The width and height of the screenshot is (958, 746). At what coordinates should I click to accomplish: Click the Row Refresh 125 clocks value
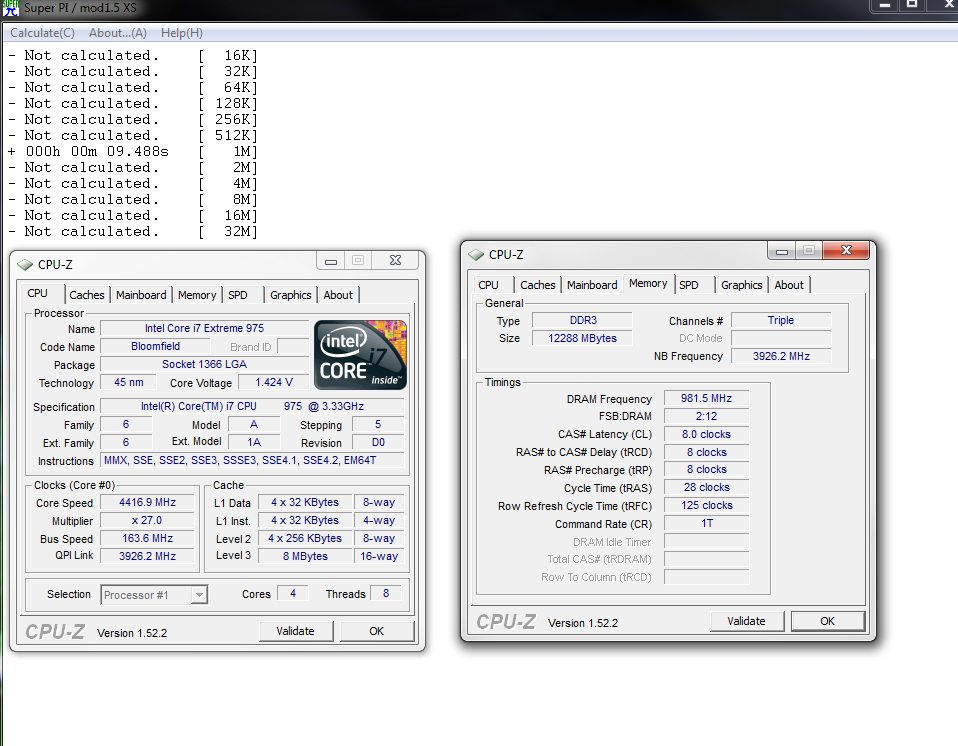coord(706,505)
